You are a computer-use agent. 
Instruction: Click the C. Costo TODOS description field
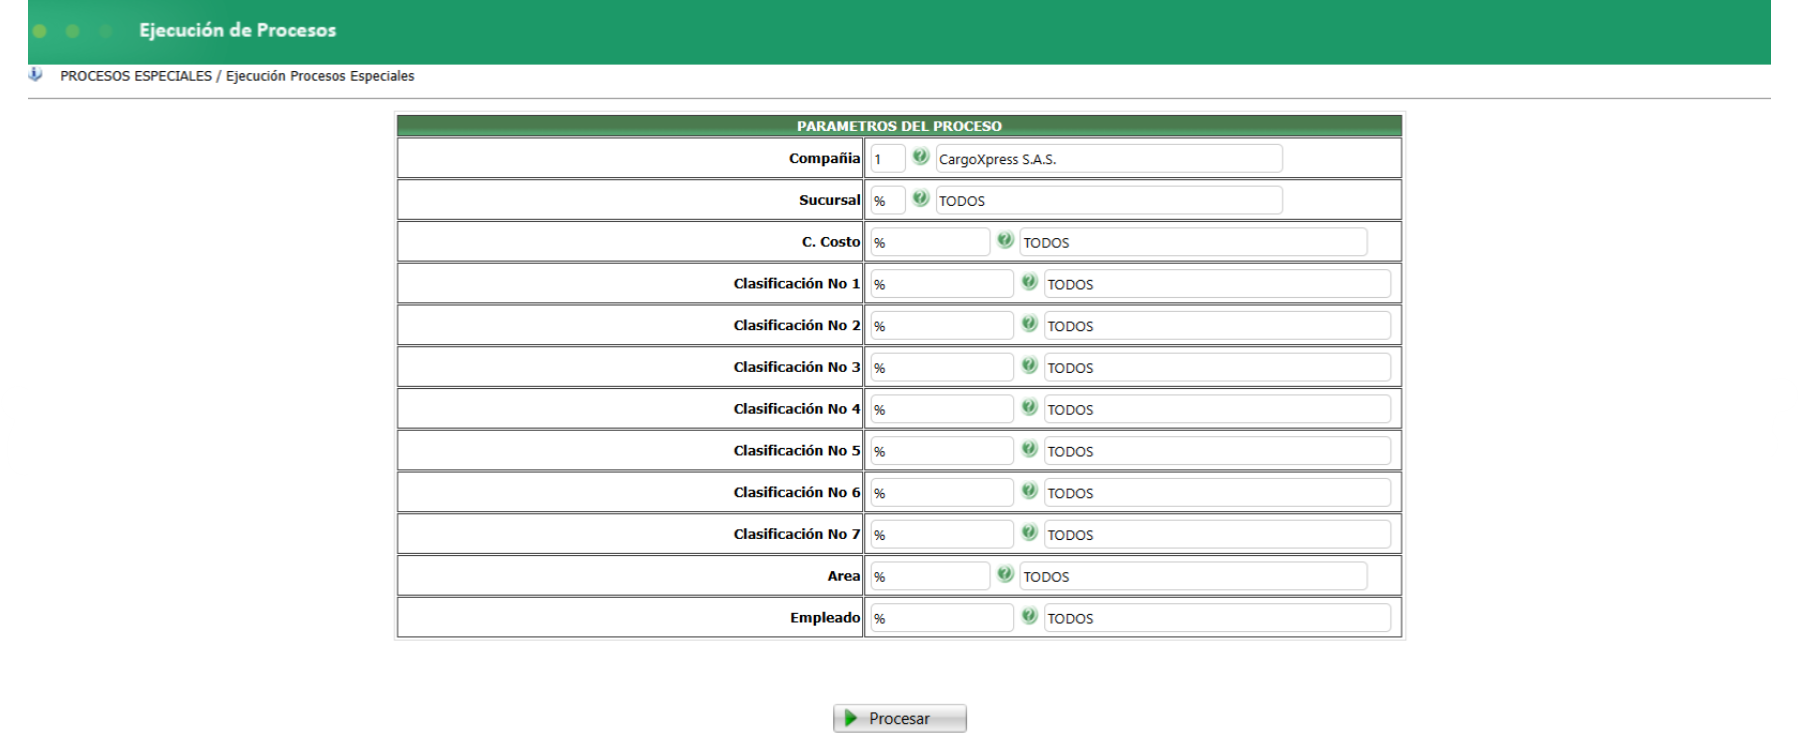click(1193, 242)
